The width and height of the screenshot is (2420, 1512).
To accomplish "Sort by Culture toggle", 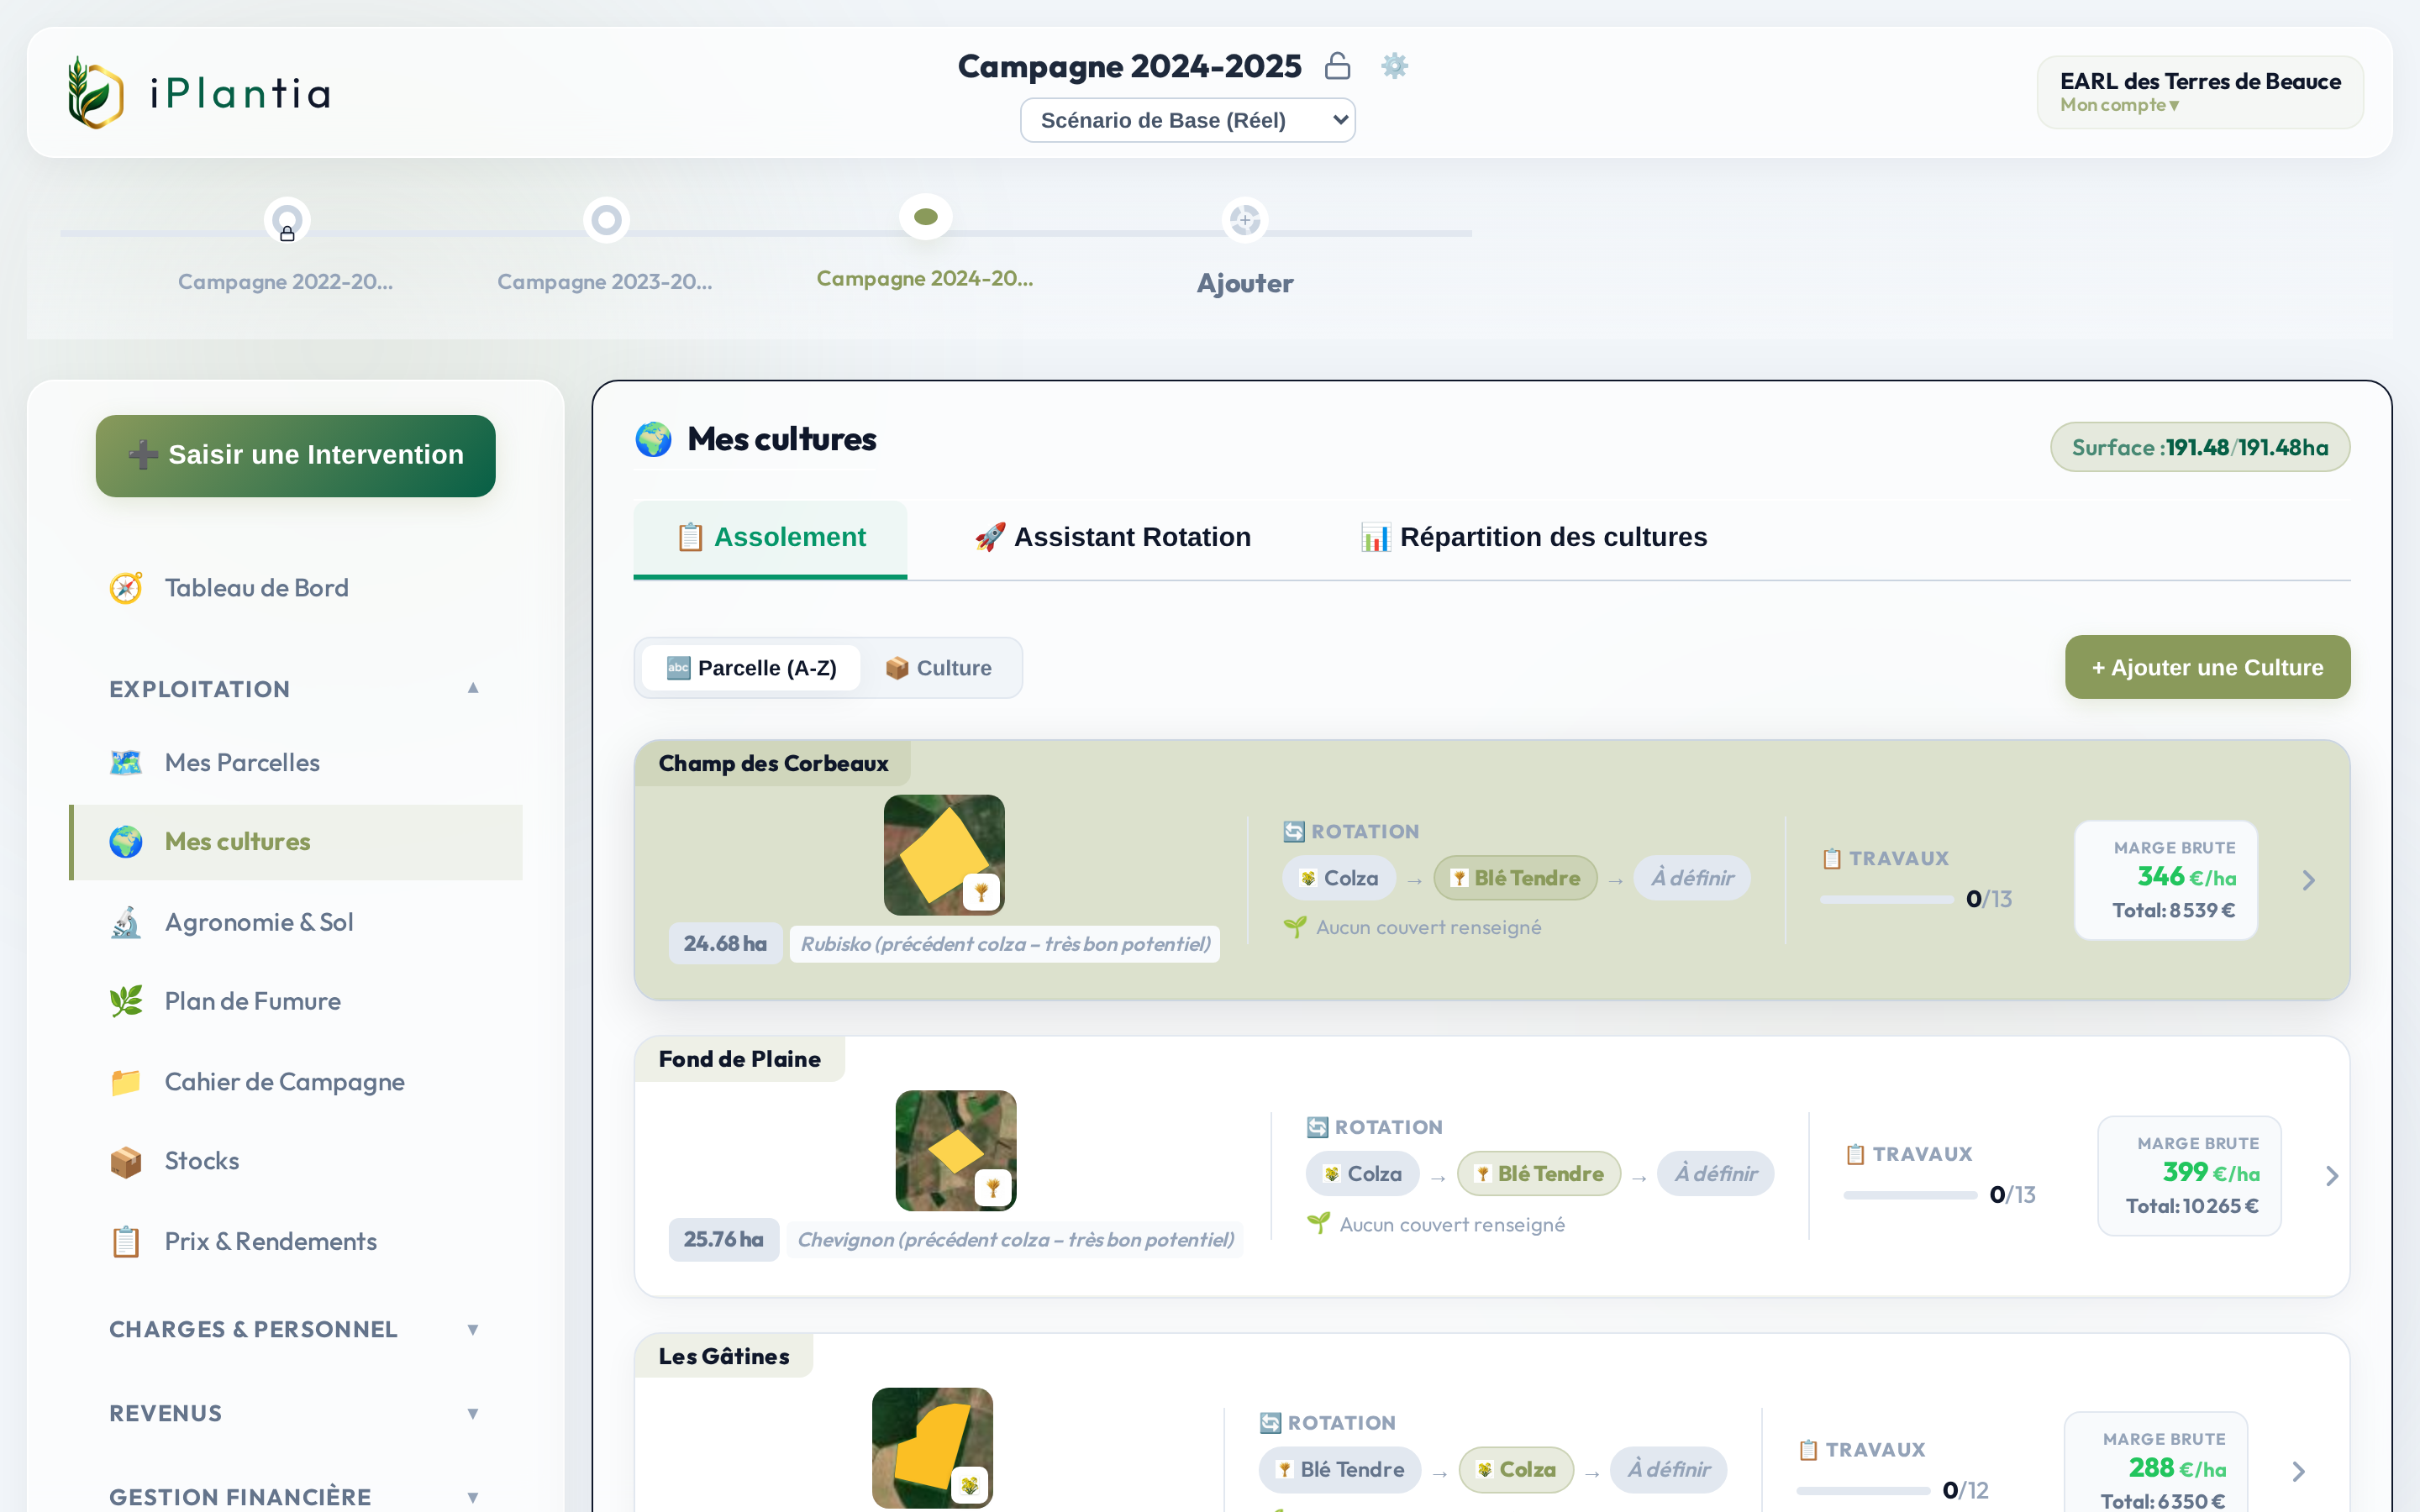I will point(939,668).
